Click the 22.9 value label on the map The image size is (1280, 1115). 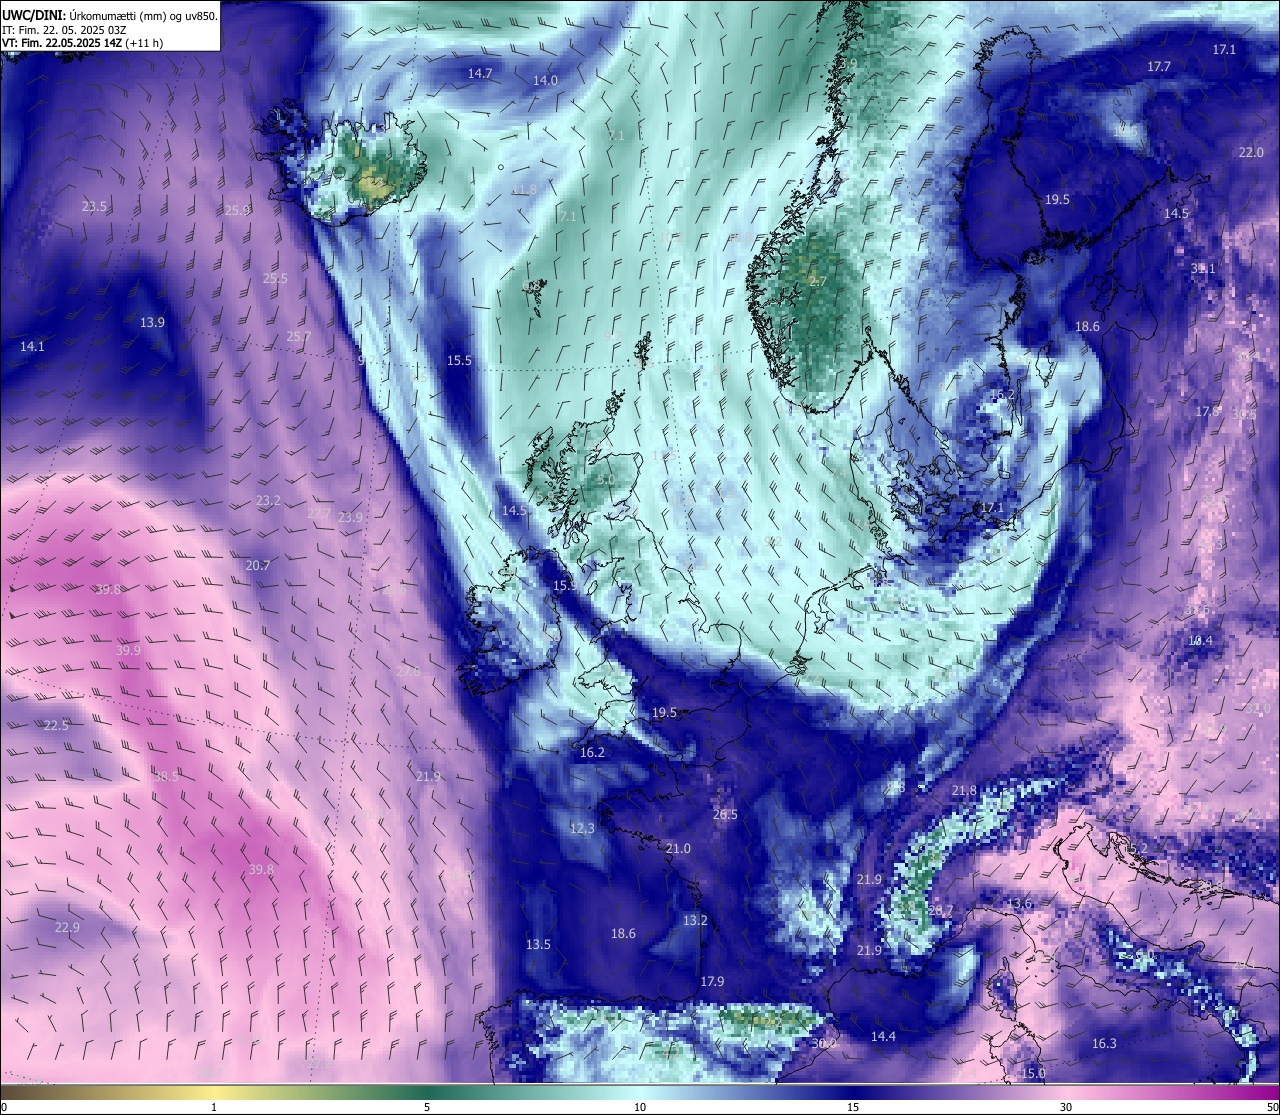[66, 929]
